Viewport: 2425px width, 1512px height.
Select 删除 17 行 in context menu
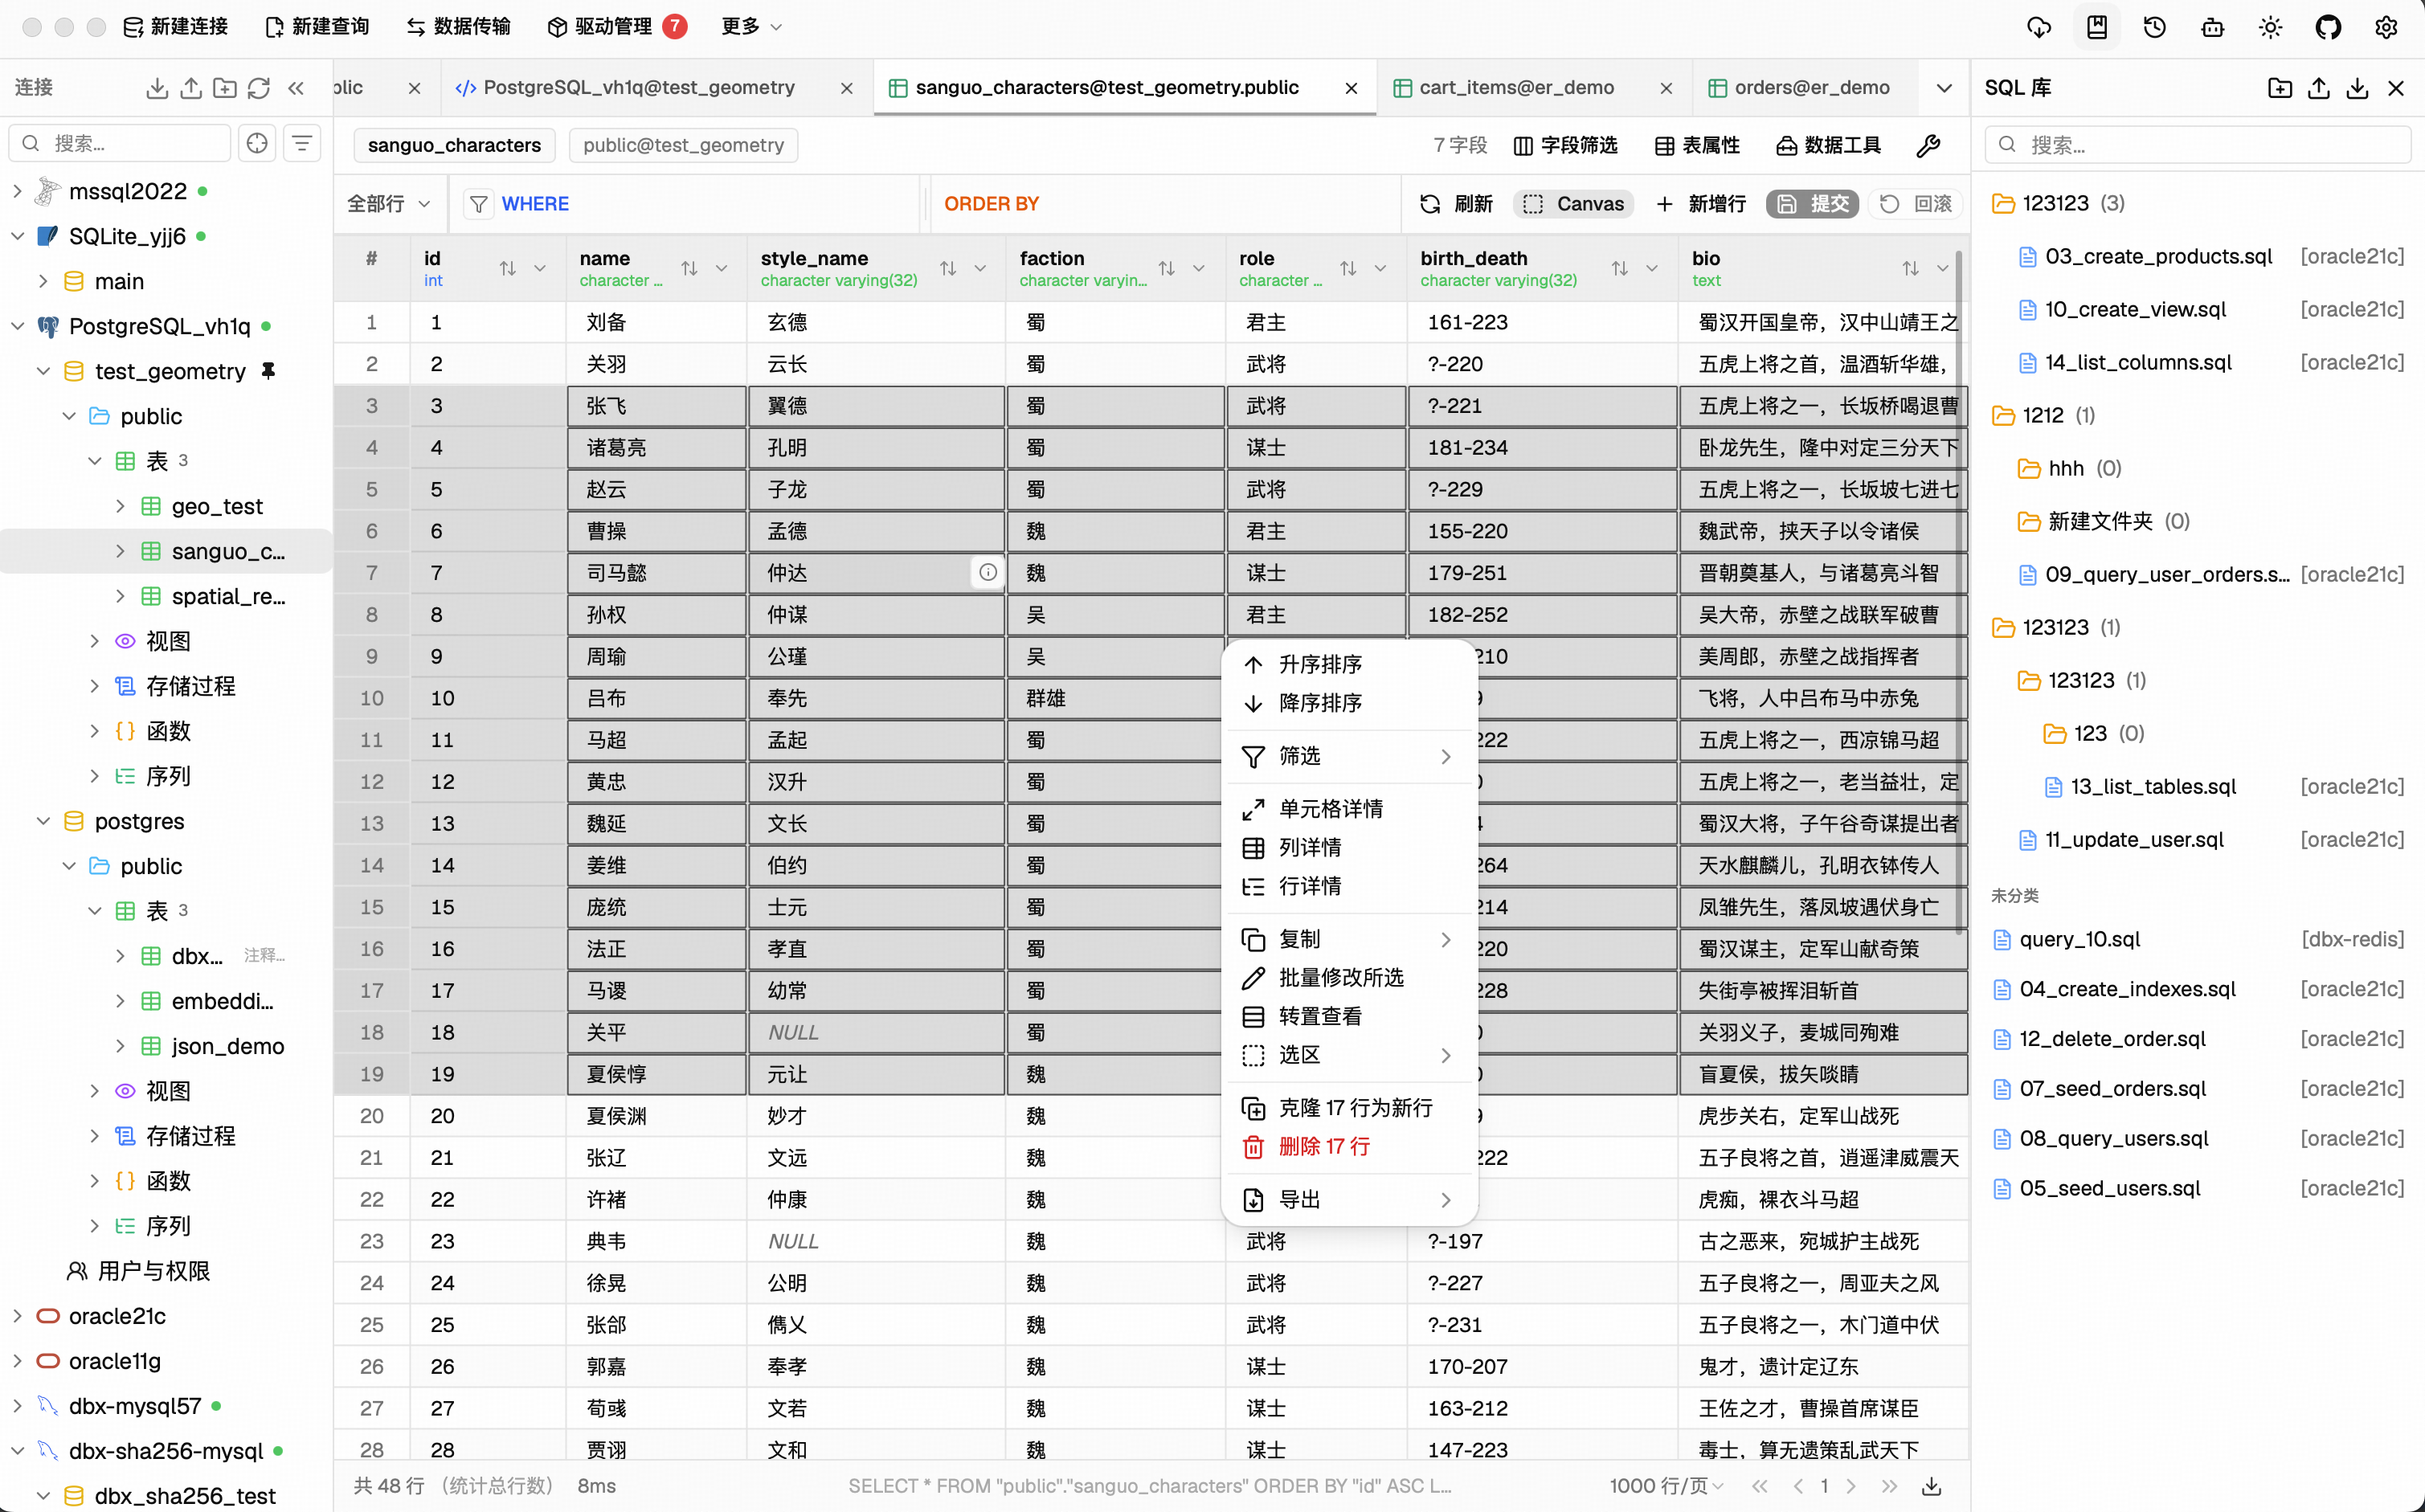click(x=1349, y=1146)
